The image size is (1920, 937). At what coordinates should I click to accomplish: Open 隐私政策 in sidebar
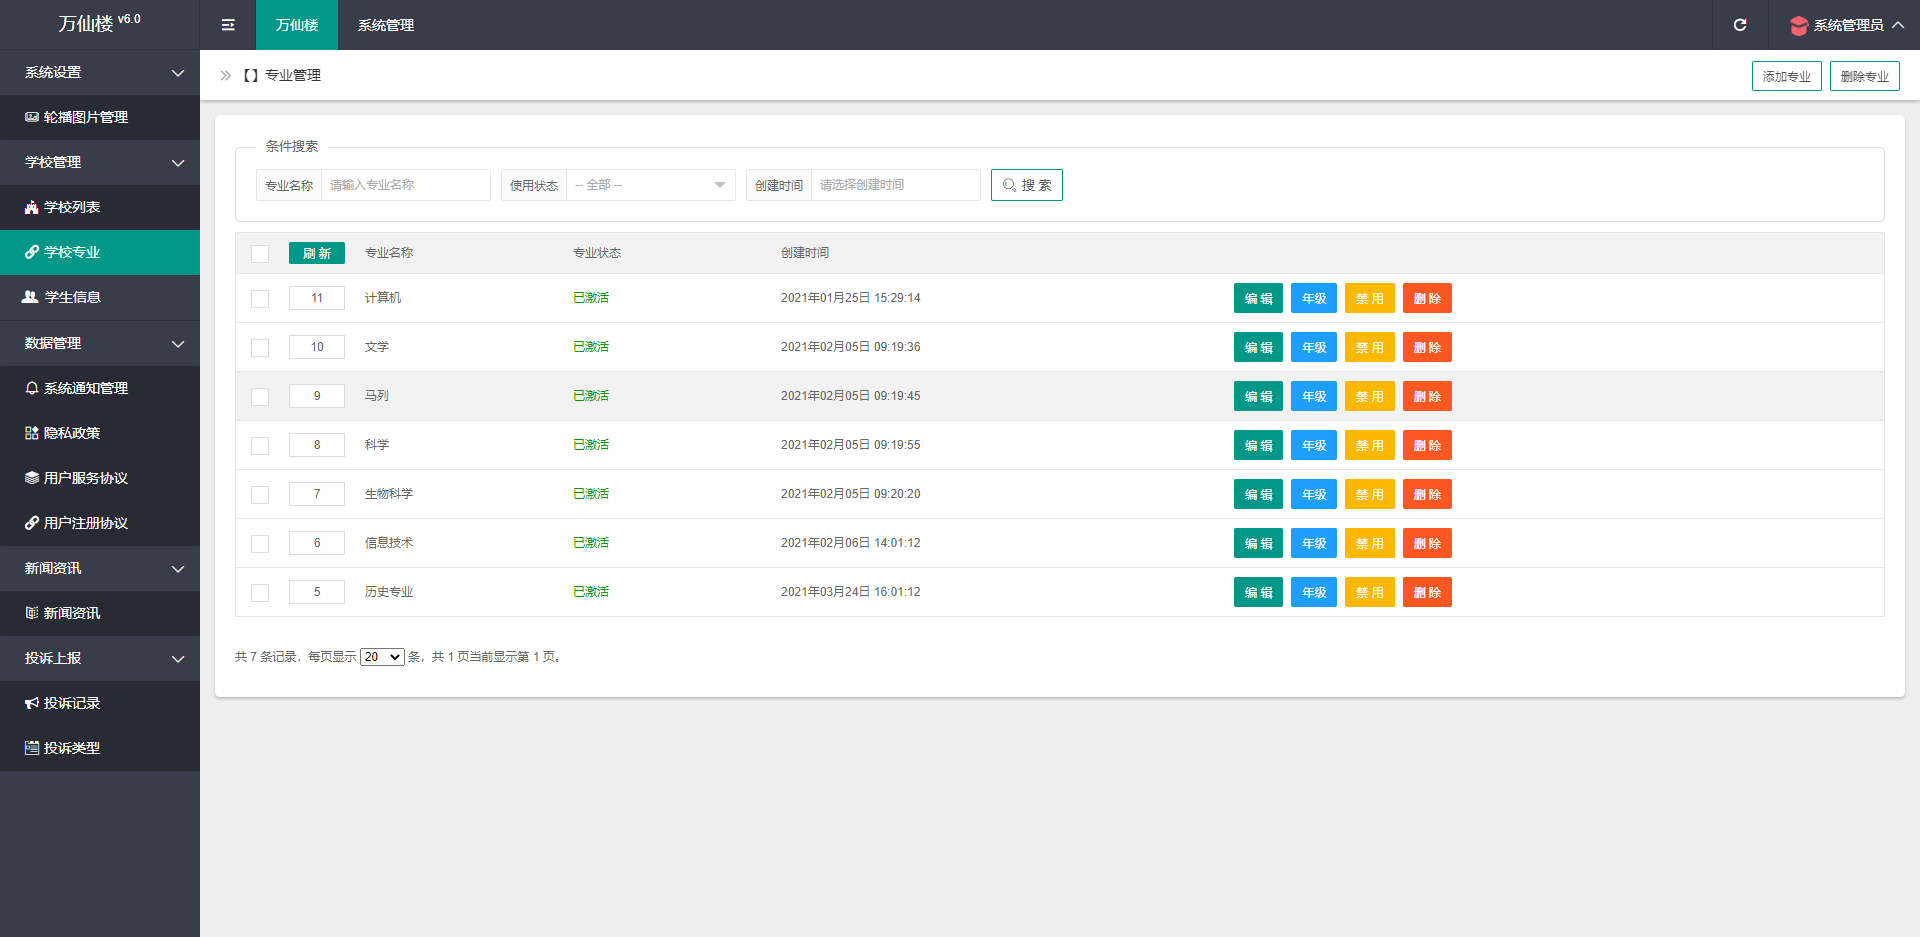(100, 433)
